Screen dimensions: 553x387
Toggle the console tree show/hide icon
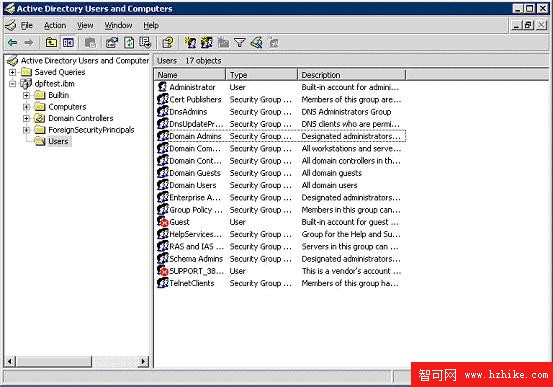point(68,43)
